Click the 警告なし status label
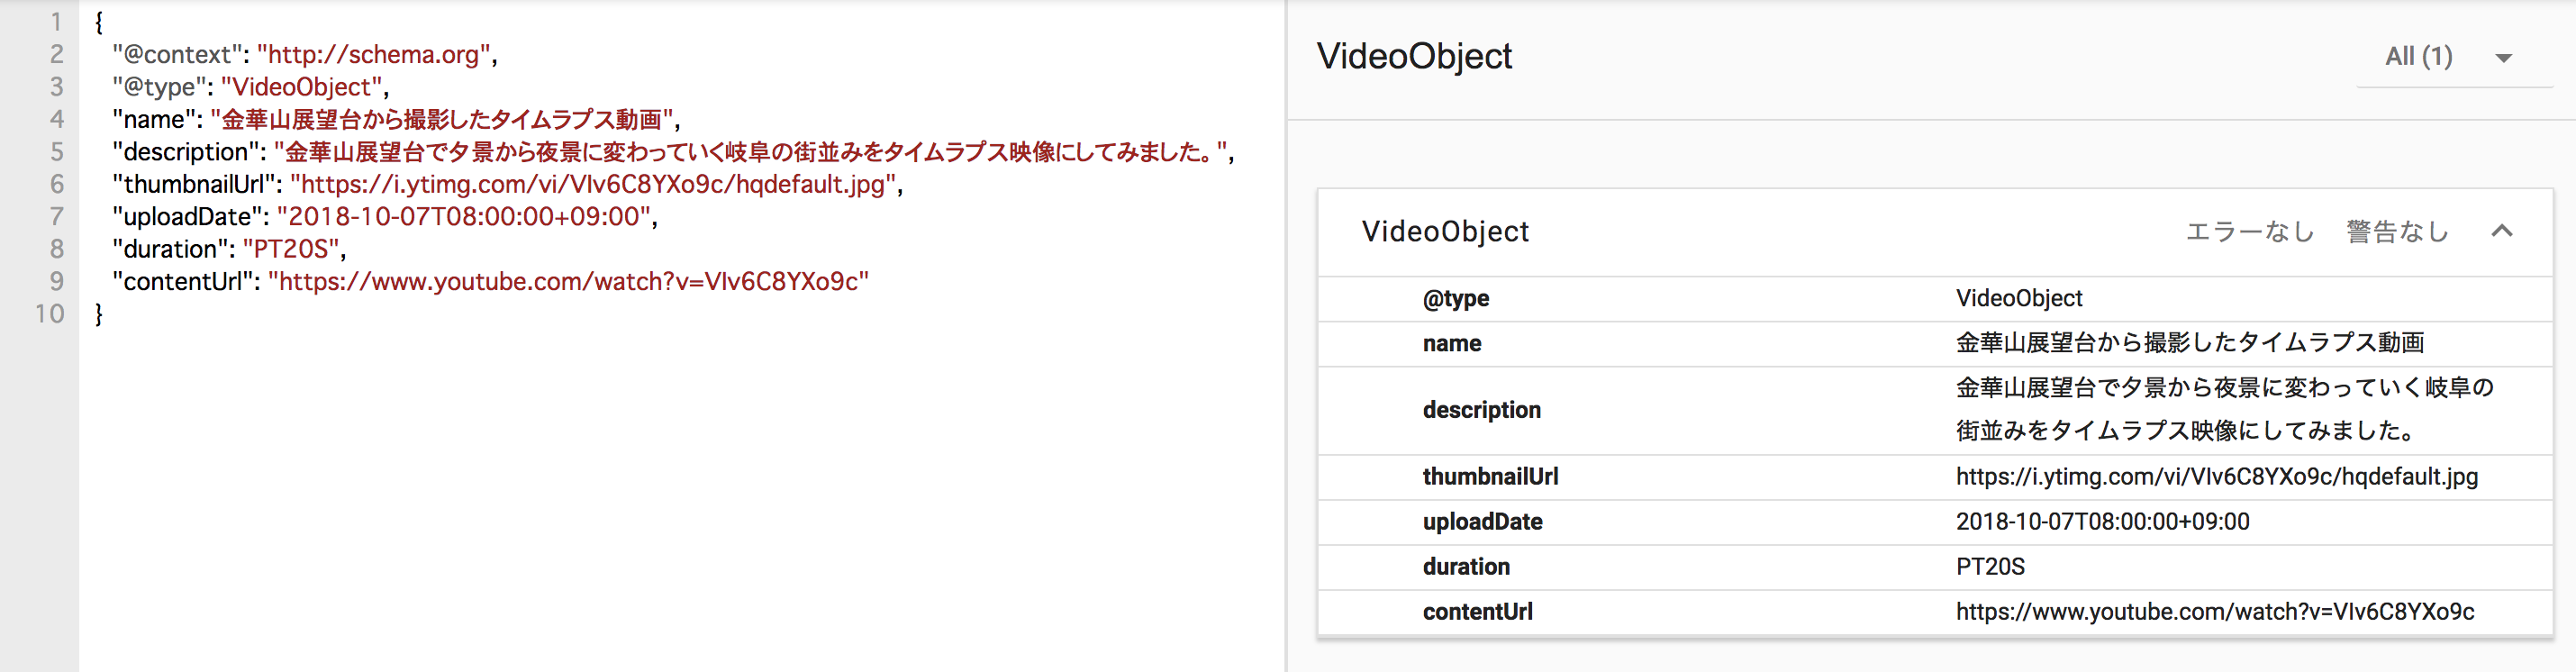The height and width of the screenshot is (672, 2576). click(x=2397, y=232)
